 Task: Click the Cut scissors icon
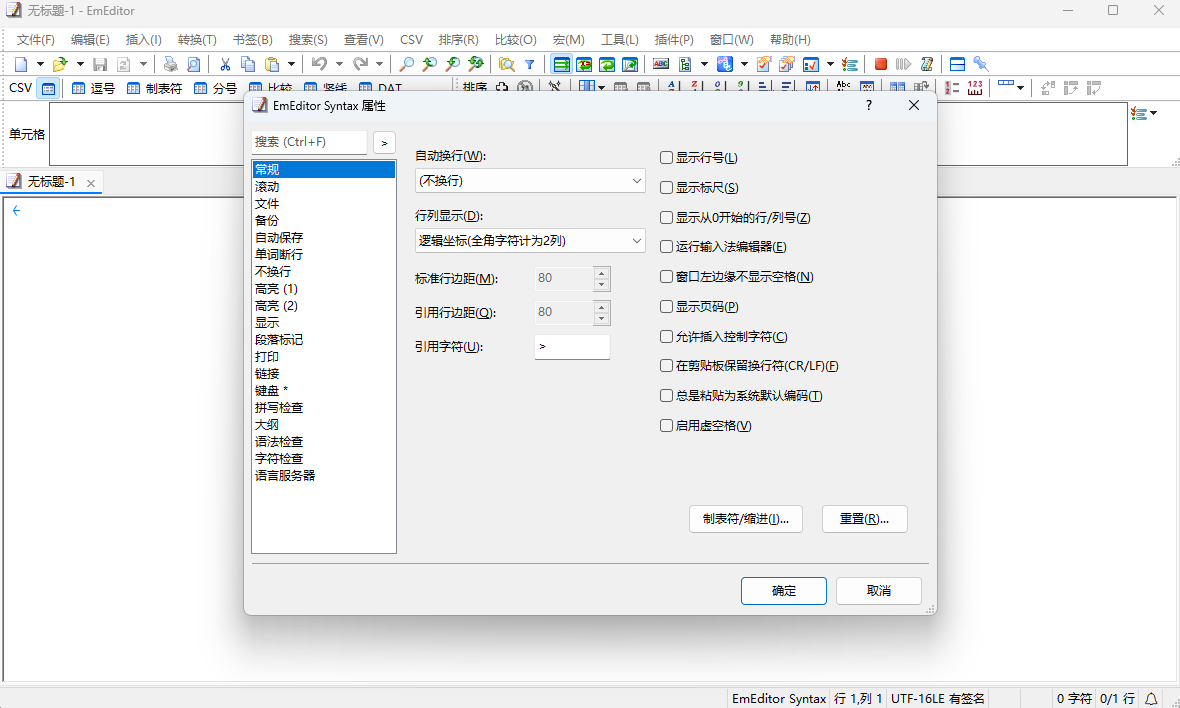(x=225, y=64)
